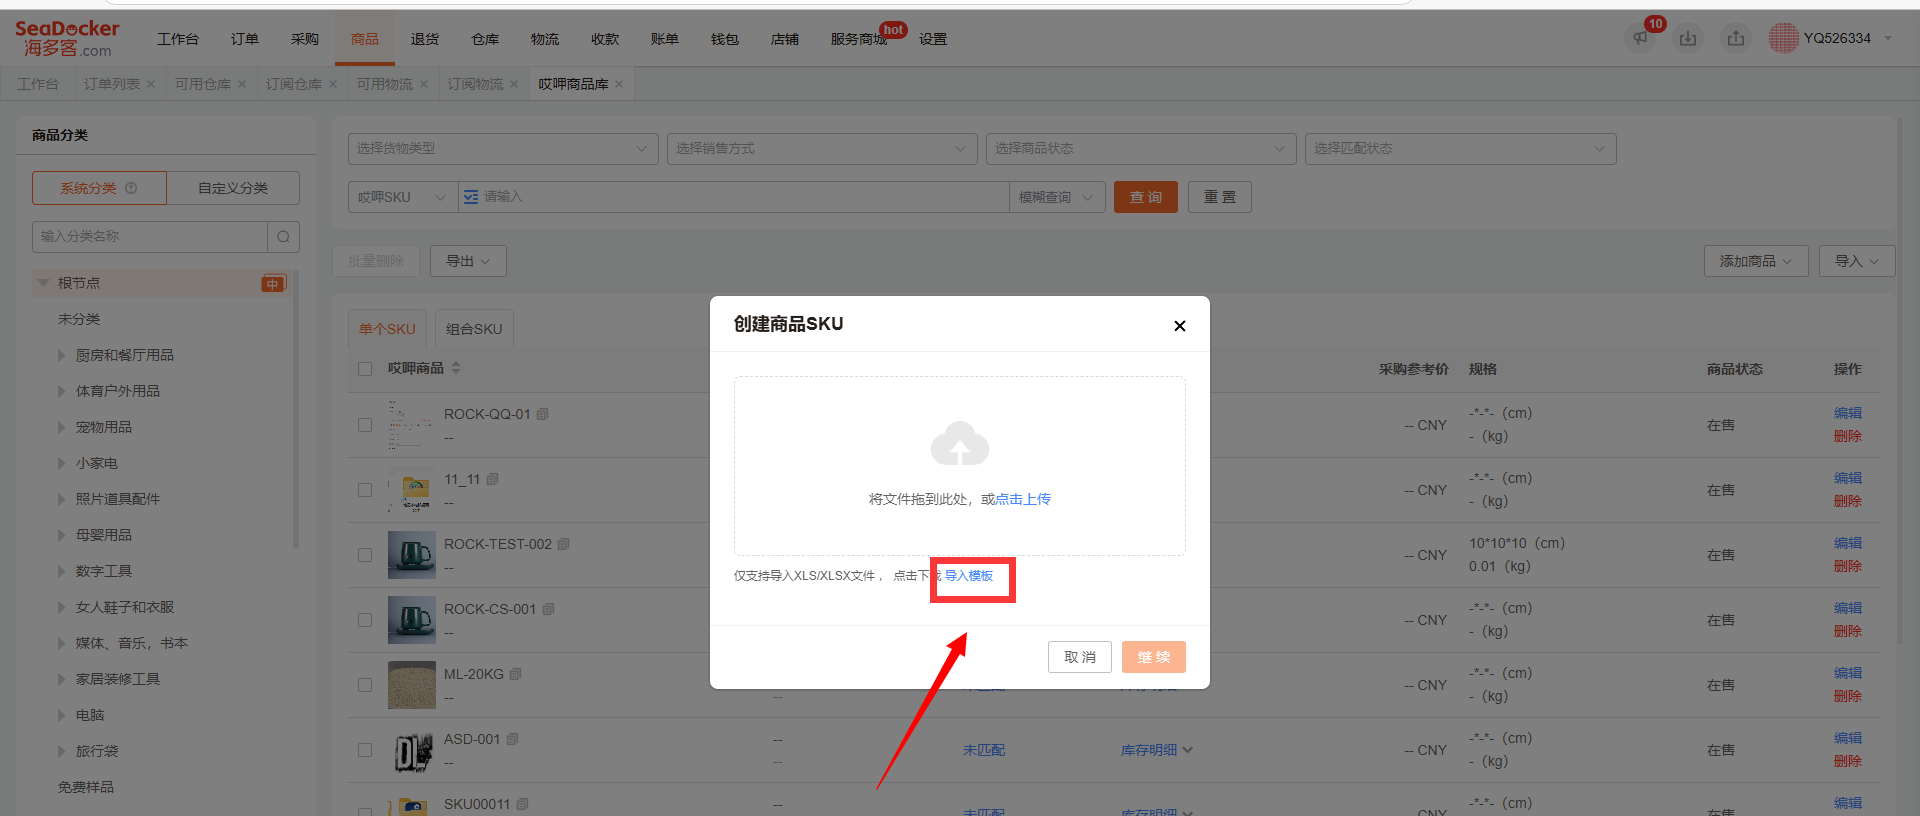Click the 中 badge on 根节点 row
The height and width of the screenshot is (816, 1920).
pyautogui.click(x=273, y=284)
